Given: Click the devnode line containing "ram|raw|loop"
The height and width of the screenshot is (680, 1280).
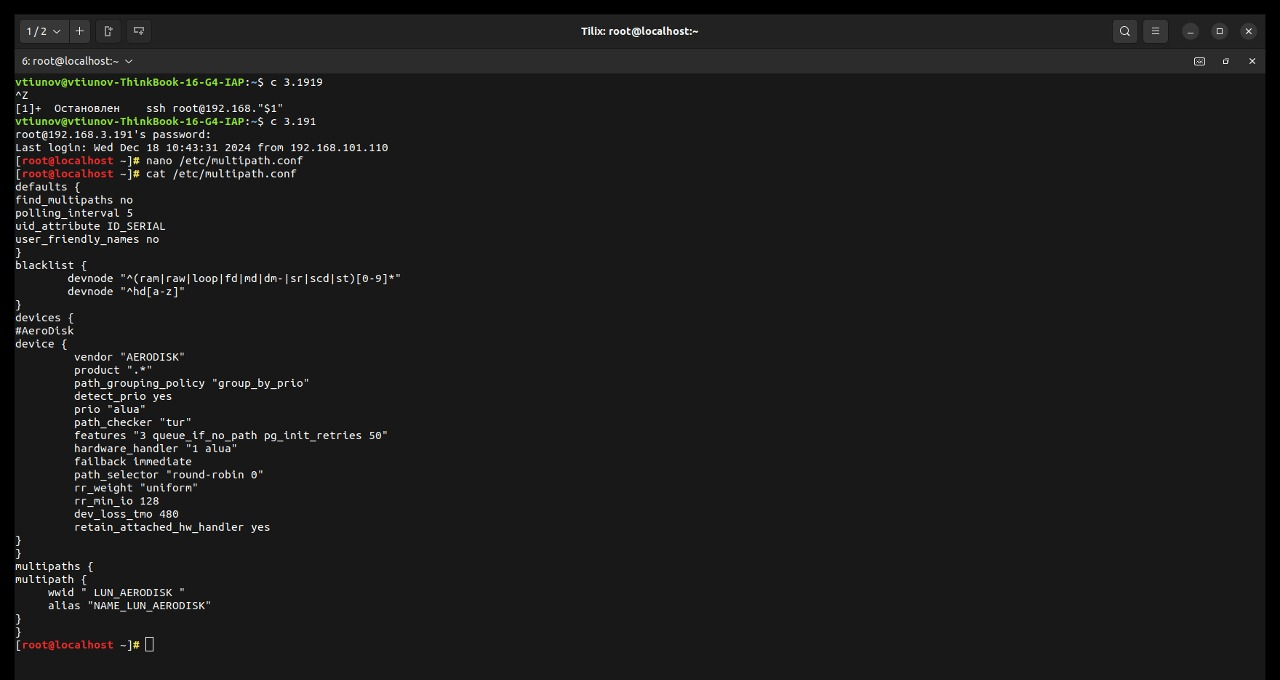Looking at the screenshot, I should pyautogui.click(x=234, y=278).
